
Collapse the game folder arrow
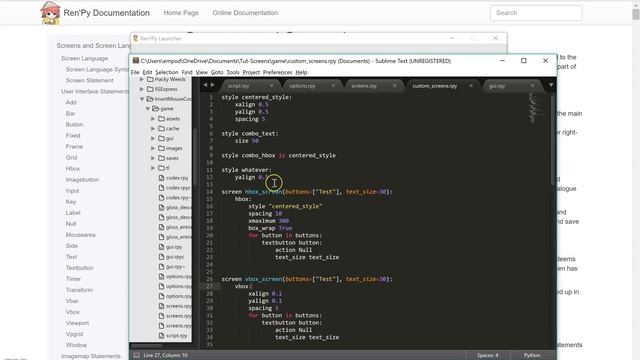point(147,109)
